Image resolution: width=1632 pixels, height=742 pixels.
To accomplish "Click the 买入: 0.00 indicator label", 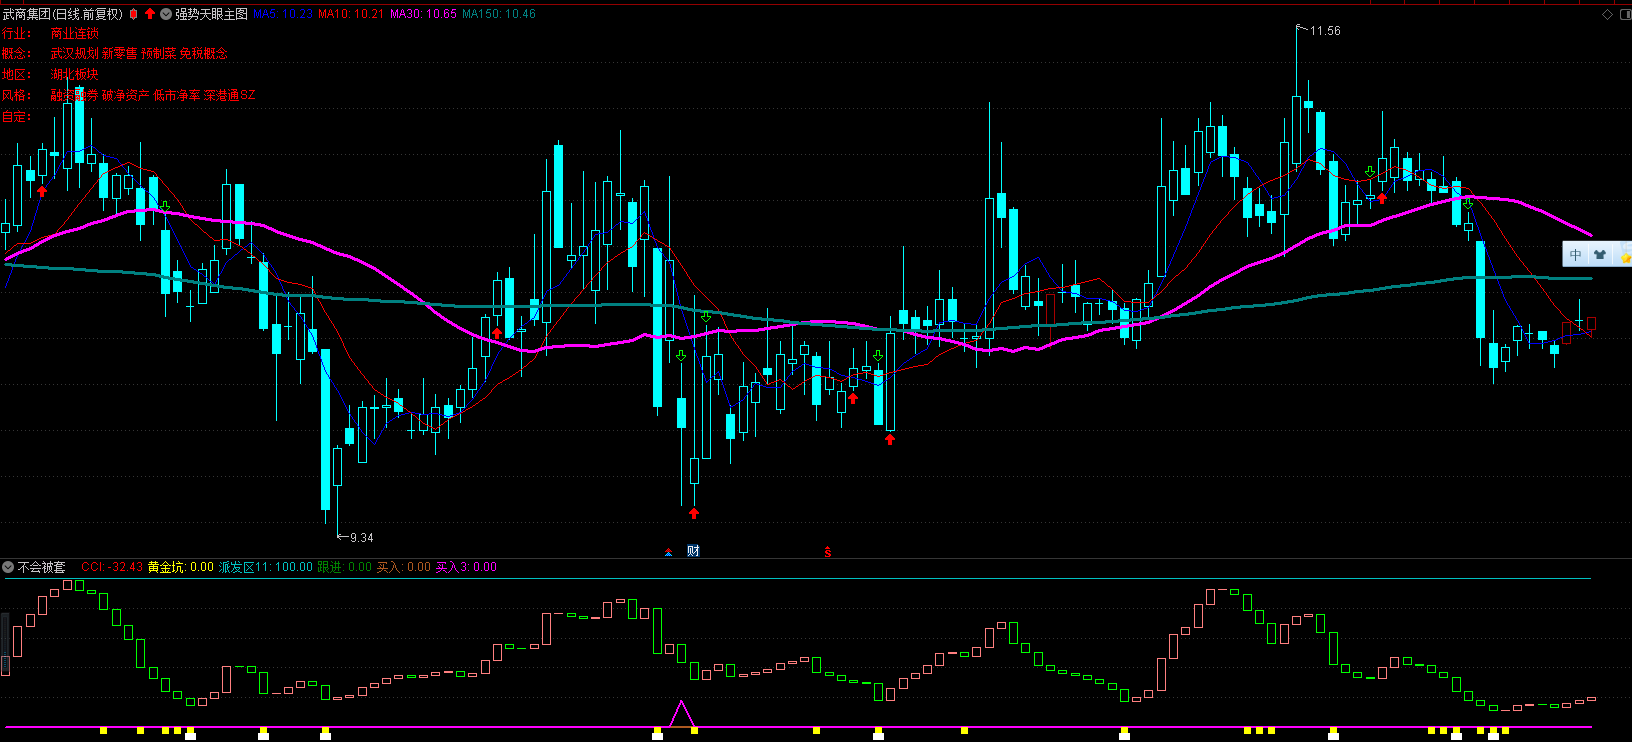I will pos(404,567).
